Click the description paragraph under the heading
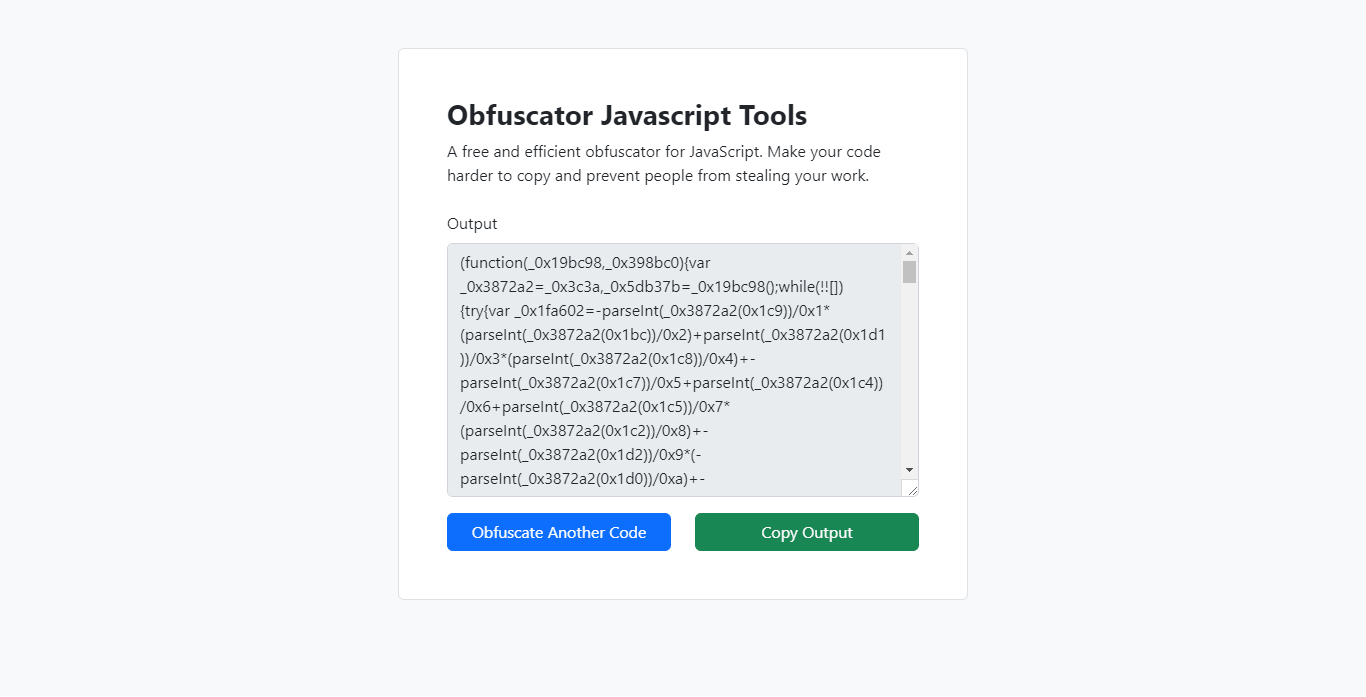Image resolution: width=1366 pixels, height=697 pixels. point(664,164)
